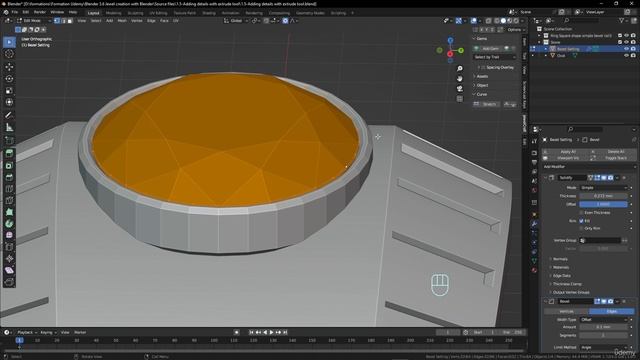
Task: Select the Bevel tool in the left toolbar
Action: coord(9,177)
